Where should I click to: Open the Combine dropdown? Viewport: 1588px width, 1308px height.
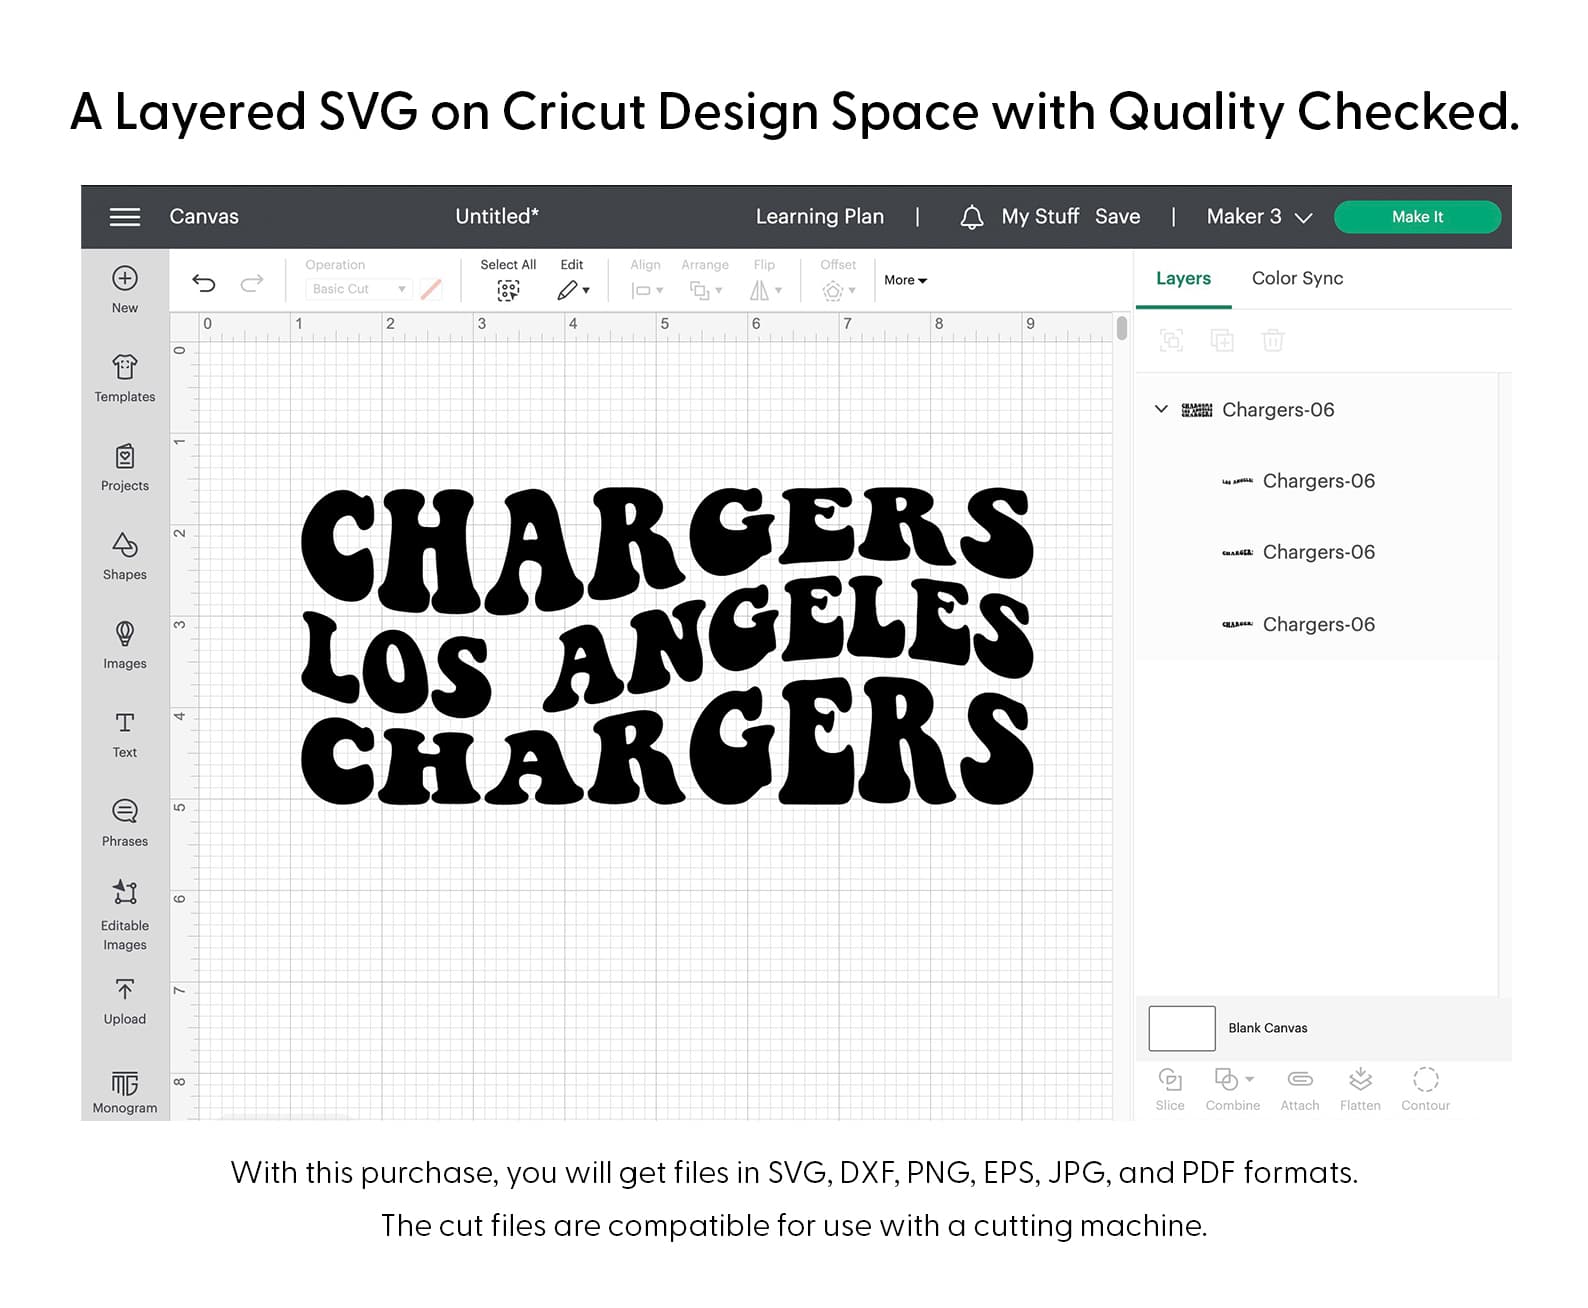[1233, 1089]
